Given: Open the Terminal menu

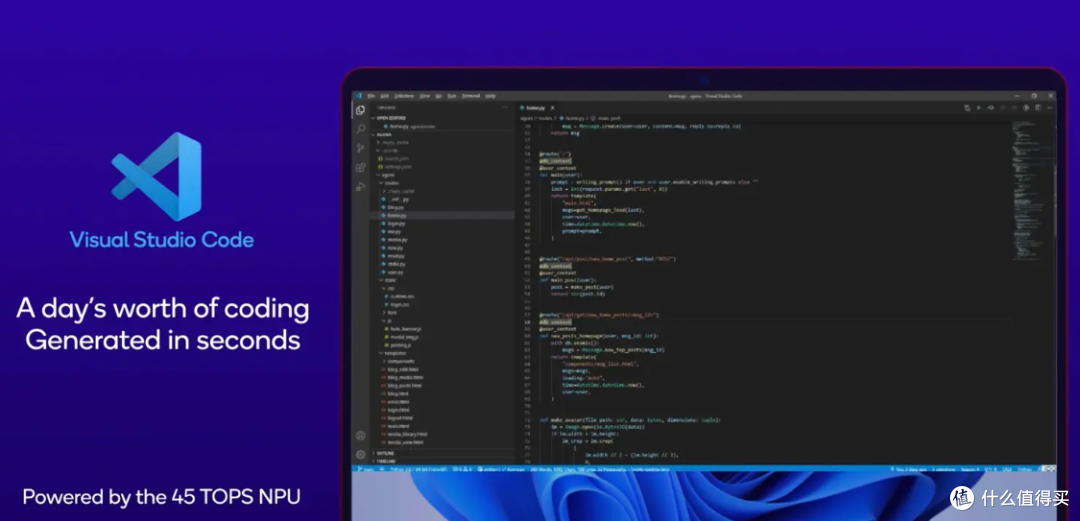Looking at the screenshot, I should [471, 96].
